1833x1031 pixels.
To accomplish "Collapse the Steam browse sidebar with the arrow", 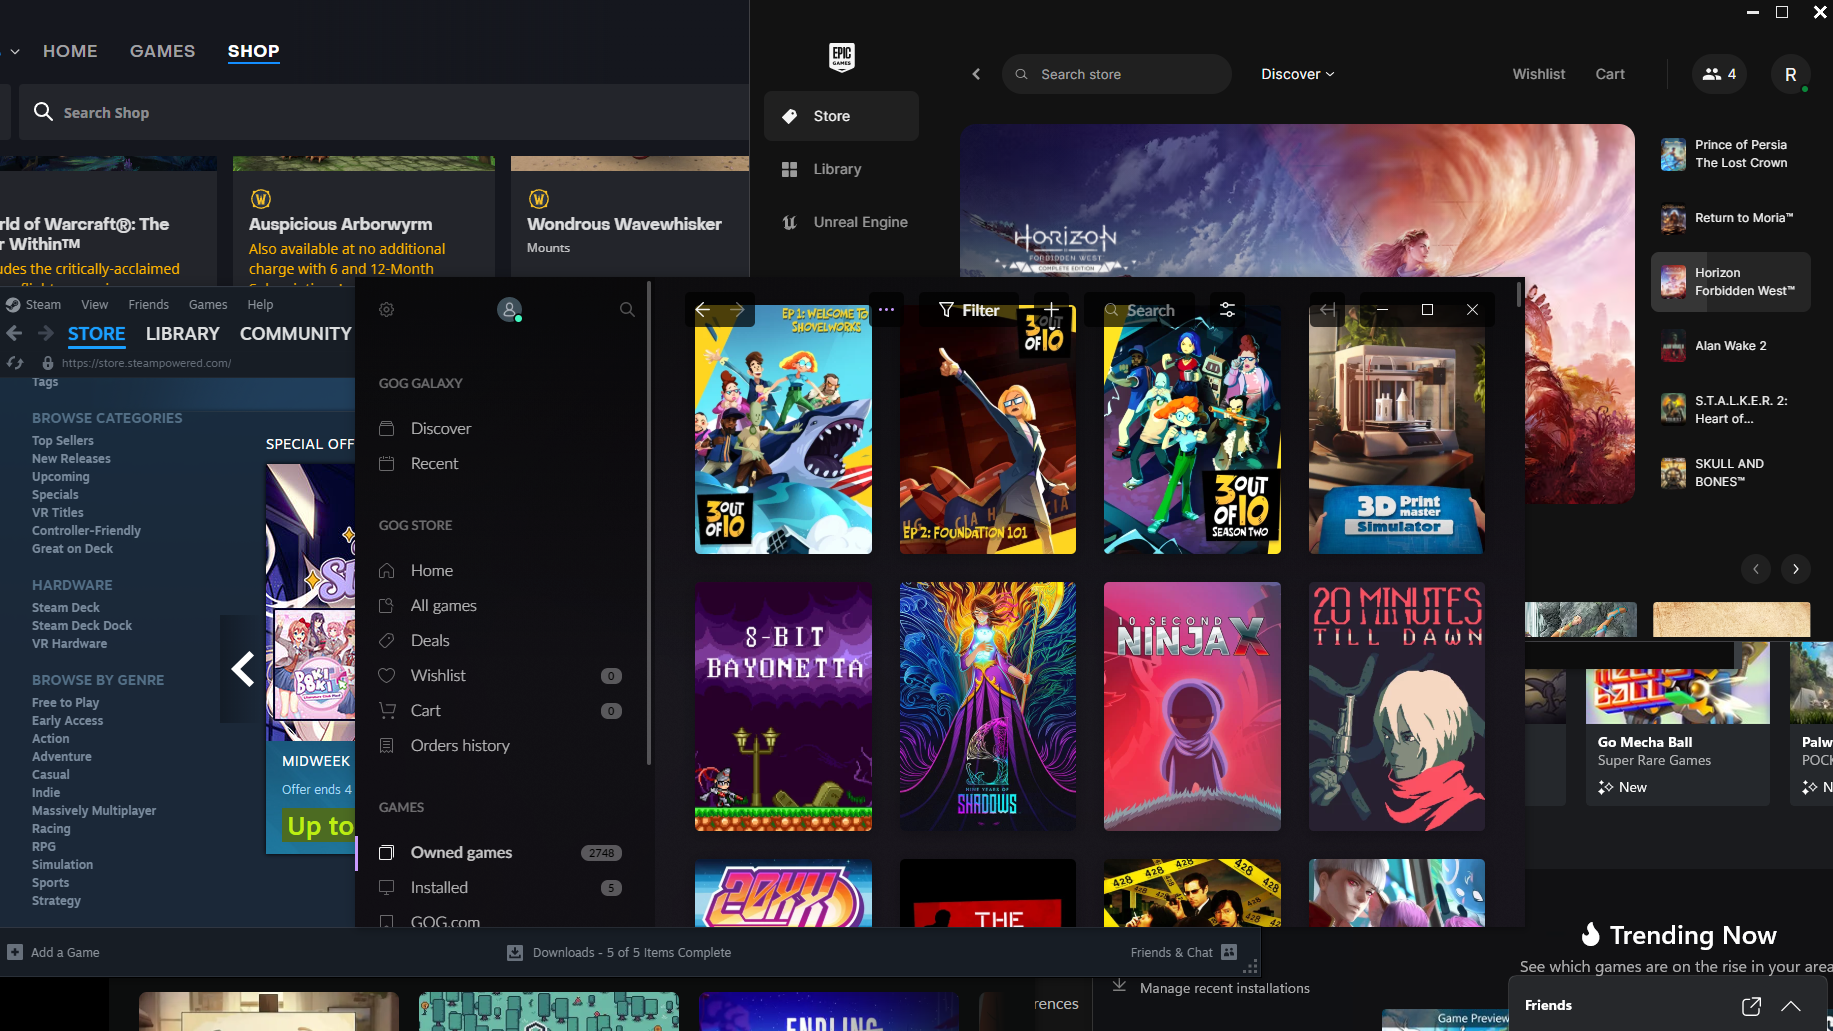I will [x=243, y=667].
